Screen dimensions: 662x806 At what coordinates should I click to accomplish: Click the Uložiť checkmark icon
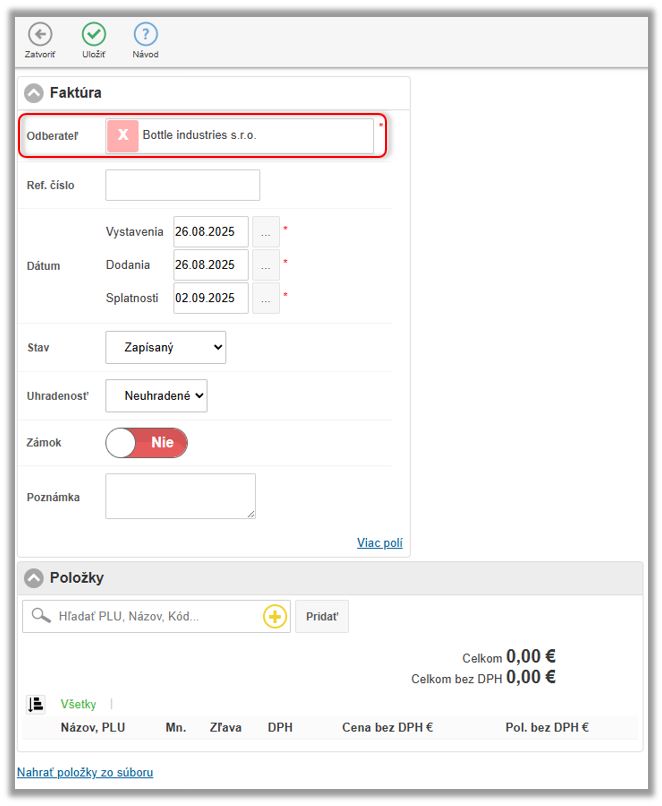pyautogui.click(x=94, y=33)
